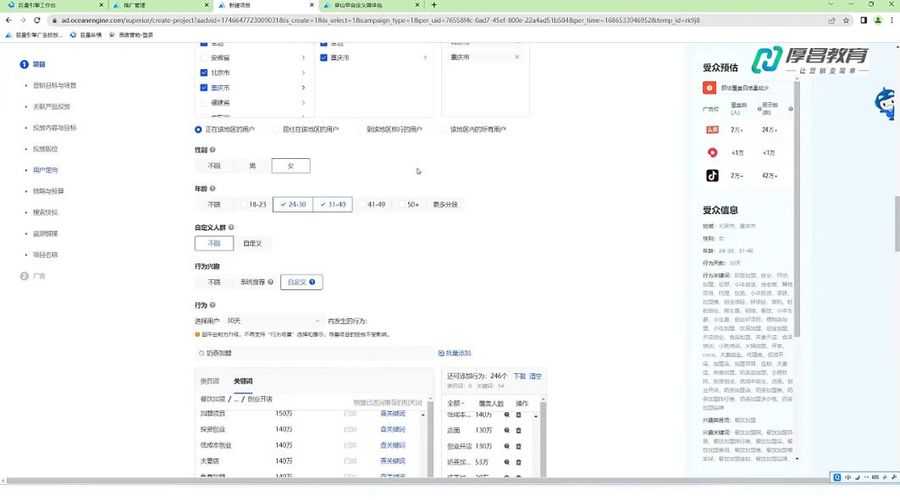Open the blue robot assistant mascot
The width and height of the screenshot is (900, 500).
[886, 104]
